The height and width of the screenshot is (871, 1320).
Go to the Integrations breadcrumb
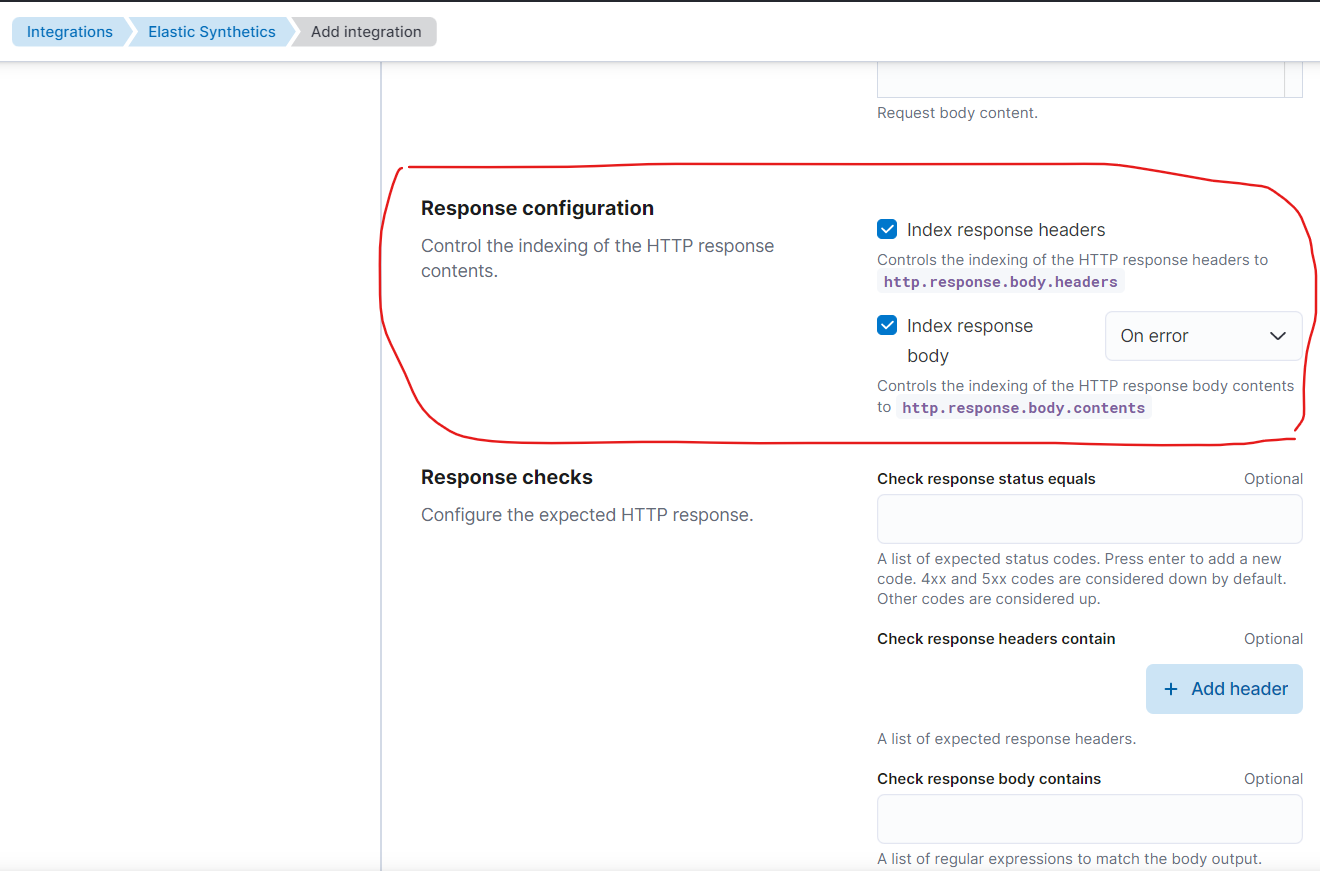69,32
